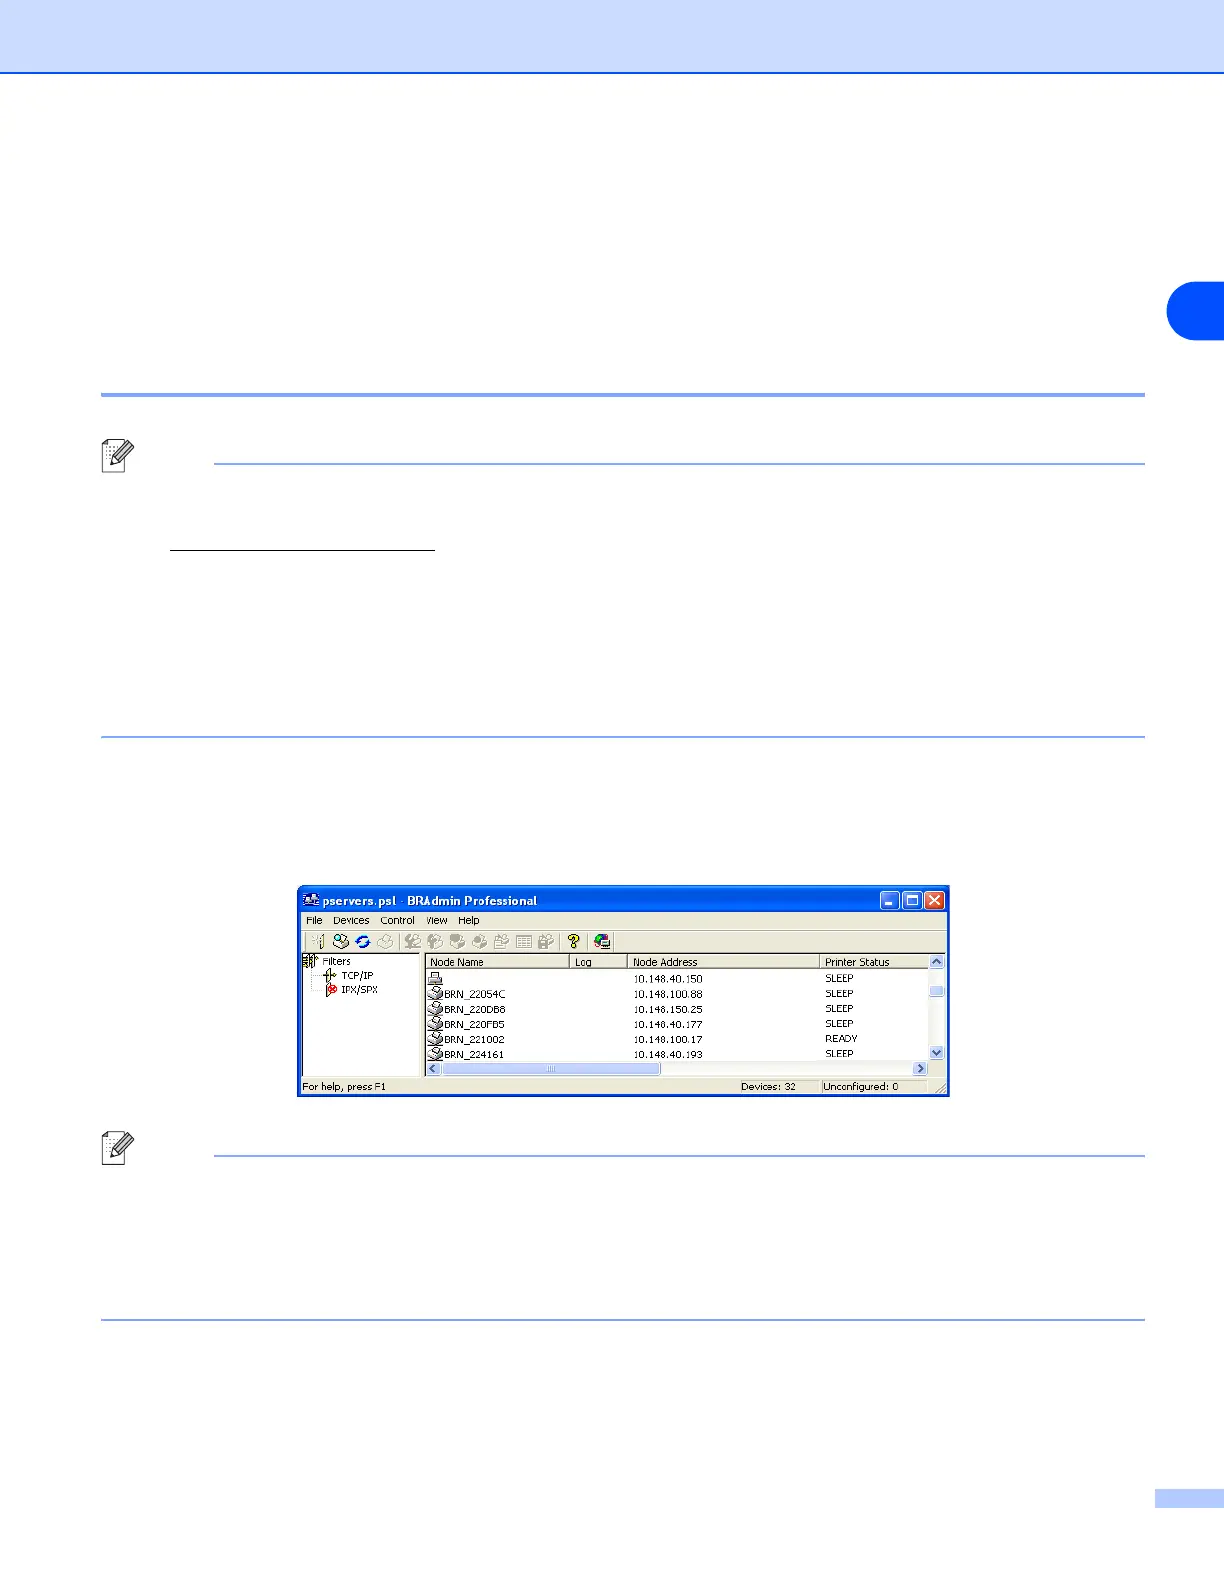Click the TCP/IP filter network icon
This screenshot has height=1580, width=1224.
pyautogui.click(x=331, y=975)
